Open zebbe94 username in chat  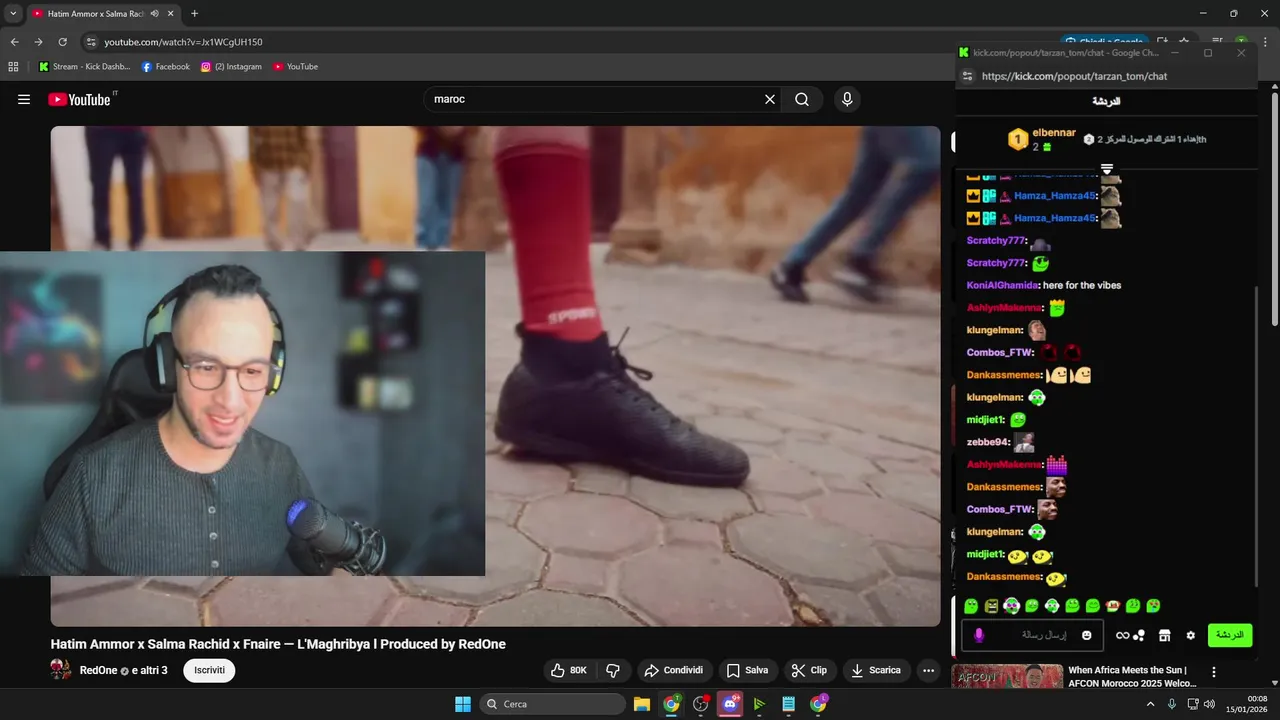point(988,442)
